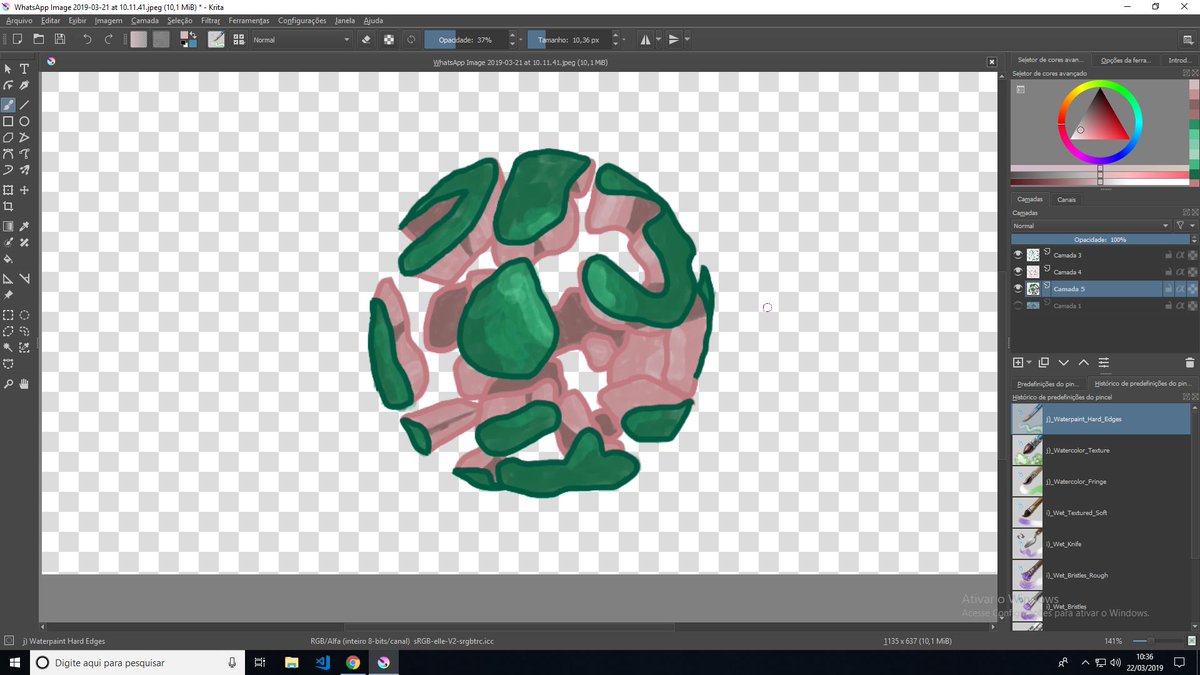Choose the Zoom magnifier tool
The width and height of the screenshot is (1200, 675).
[8, 383]
